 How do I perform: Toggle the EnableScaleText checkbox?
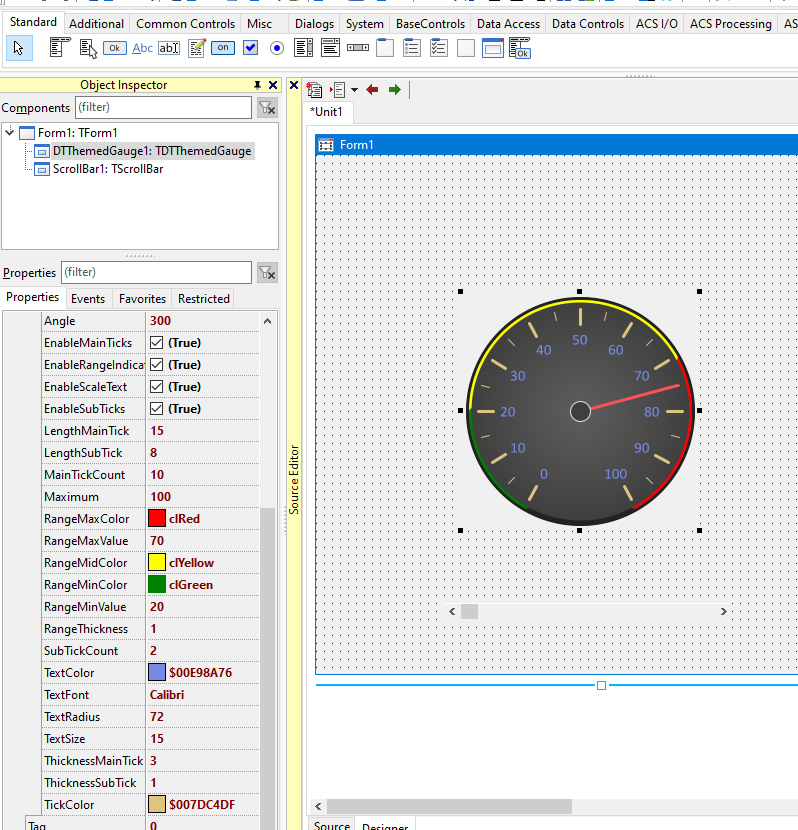tap(156, 387)
